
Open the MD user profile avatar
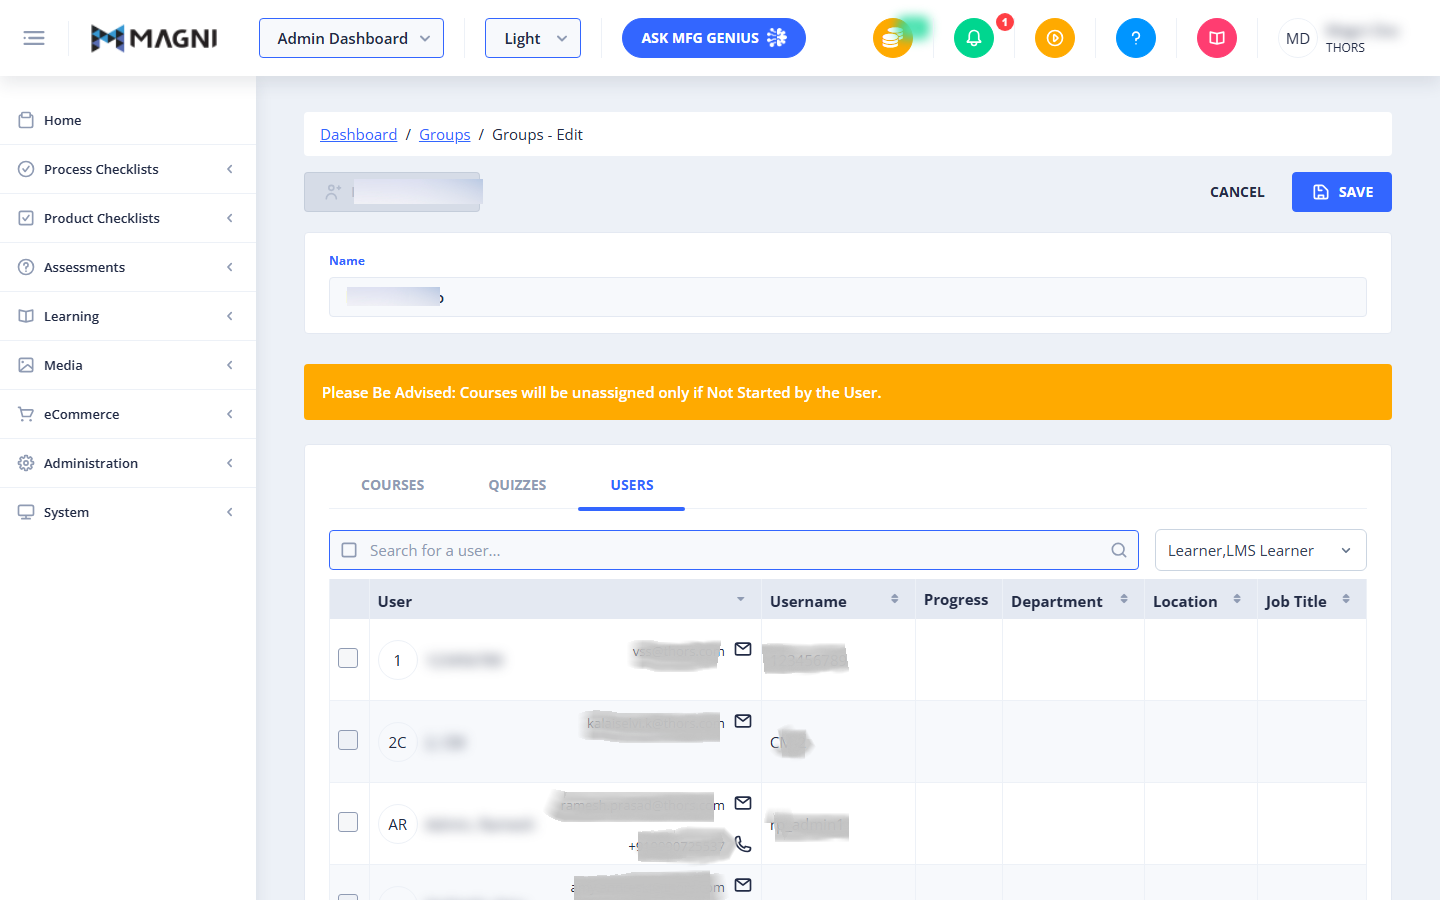pos(1298,38)
